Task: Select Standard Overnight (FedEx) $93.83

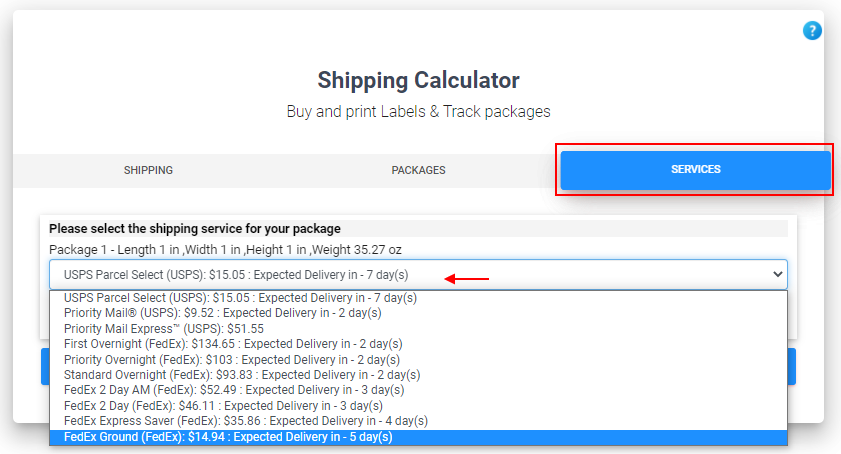Action: [x=418, y=375]
